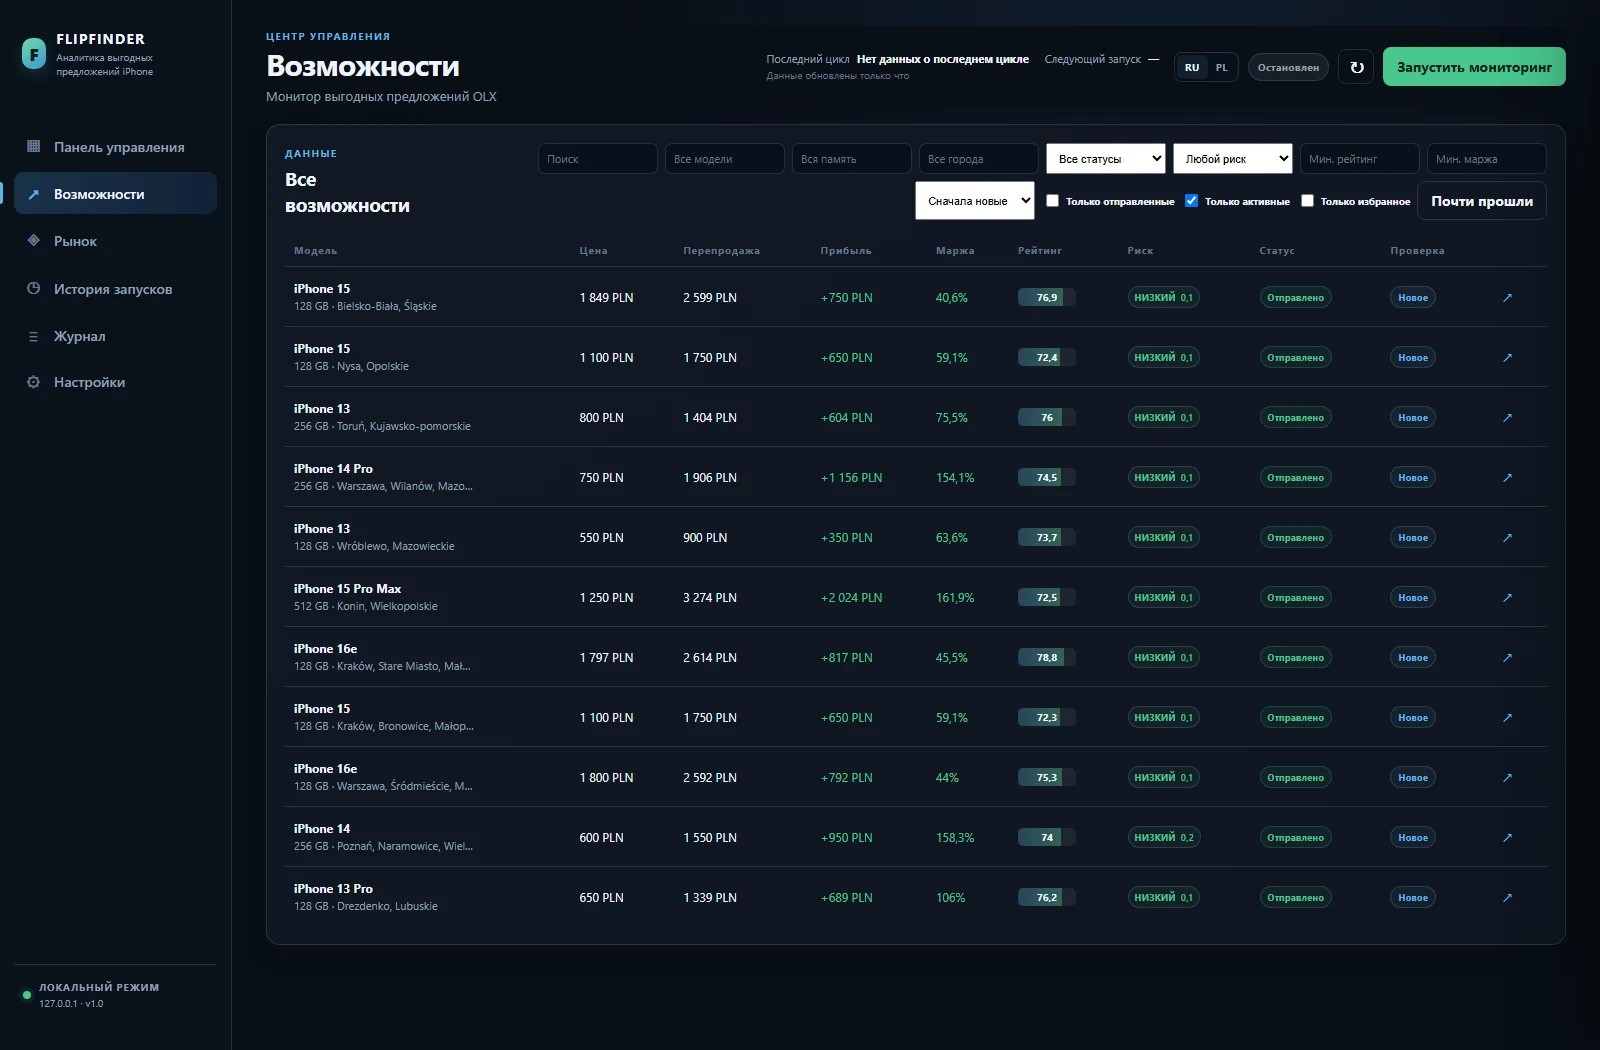Open the Все статусы dropdown
Screen dimensions: 1600x1050
tap(1106, 158)
